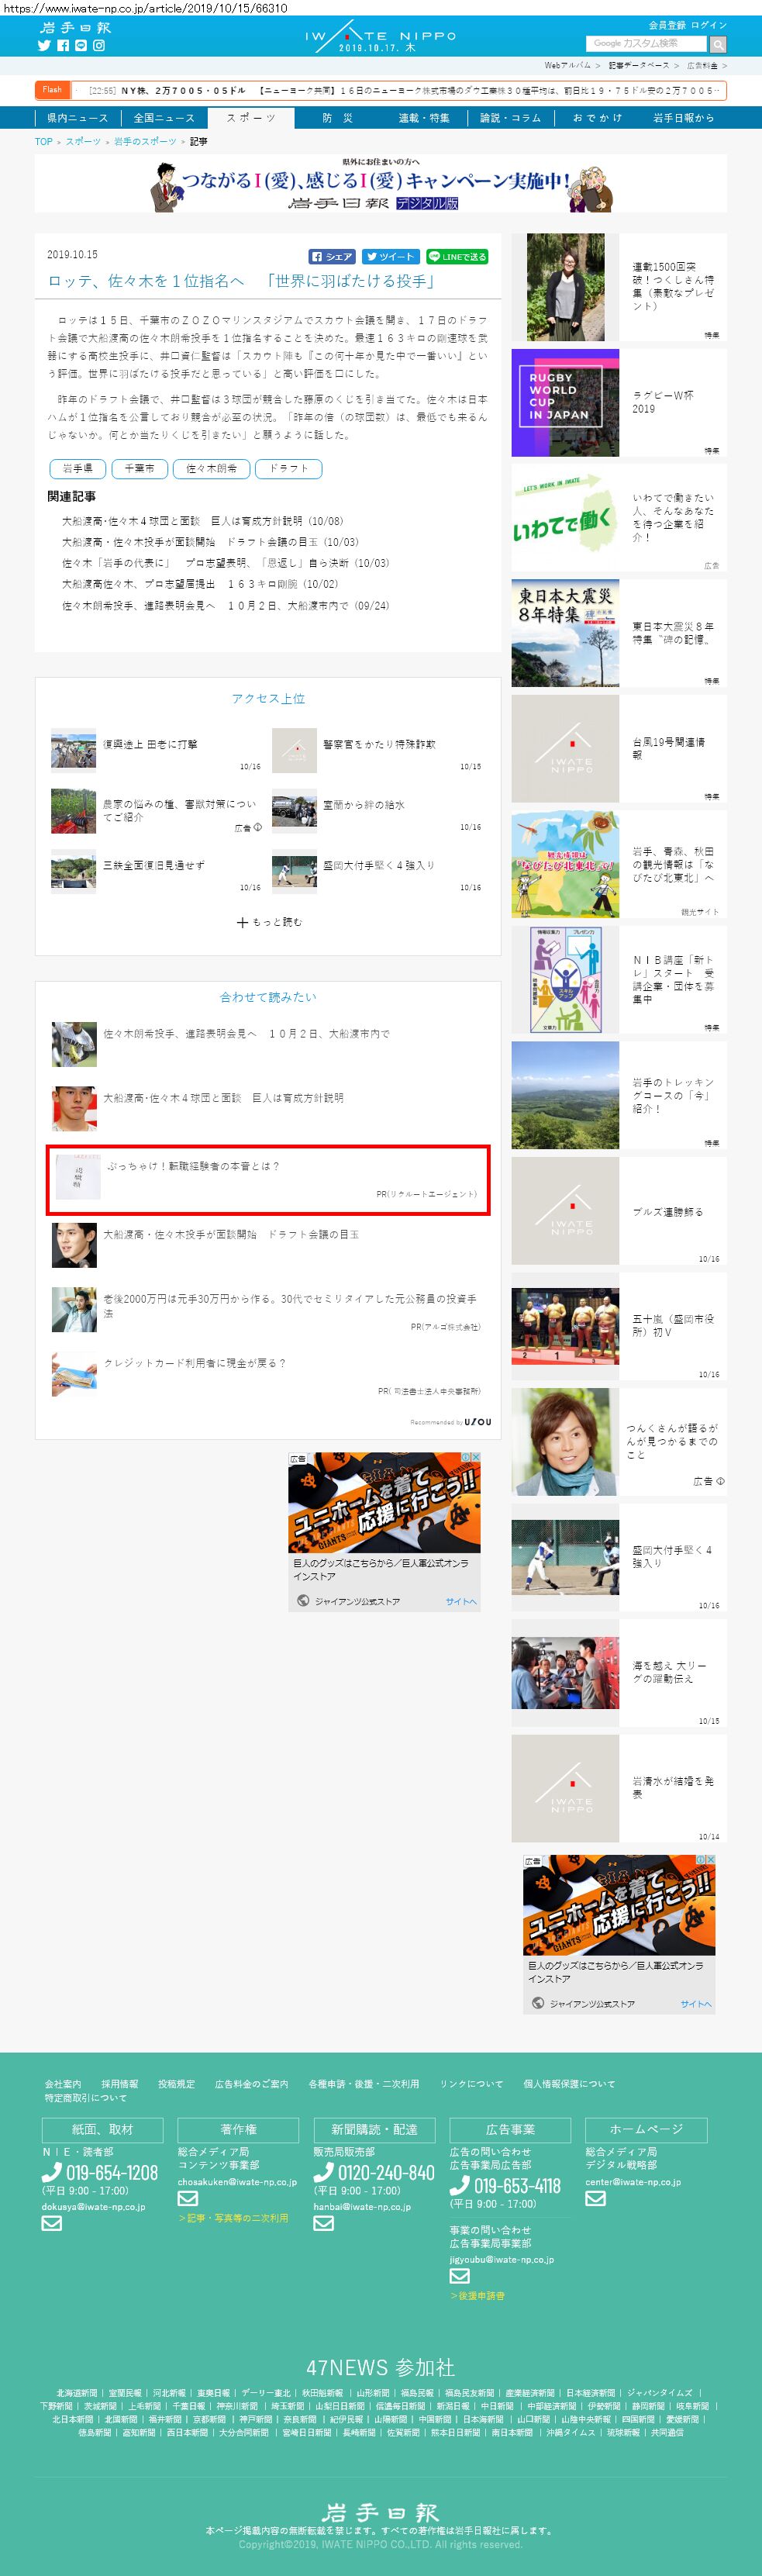
Task: Open 岩手のスポーツ breadcrumb link
Action: coord(145,142)
